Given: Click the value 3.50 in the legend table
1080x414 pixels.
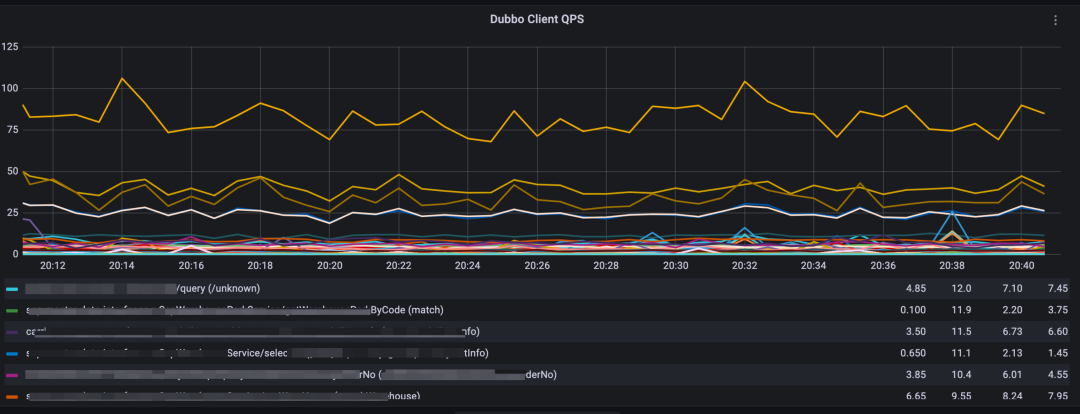Looking at the screenshot, I should [x=917, y=331].
